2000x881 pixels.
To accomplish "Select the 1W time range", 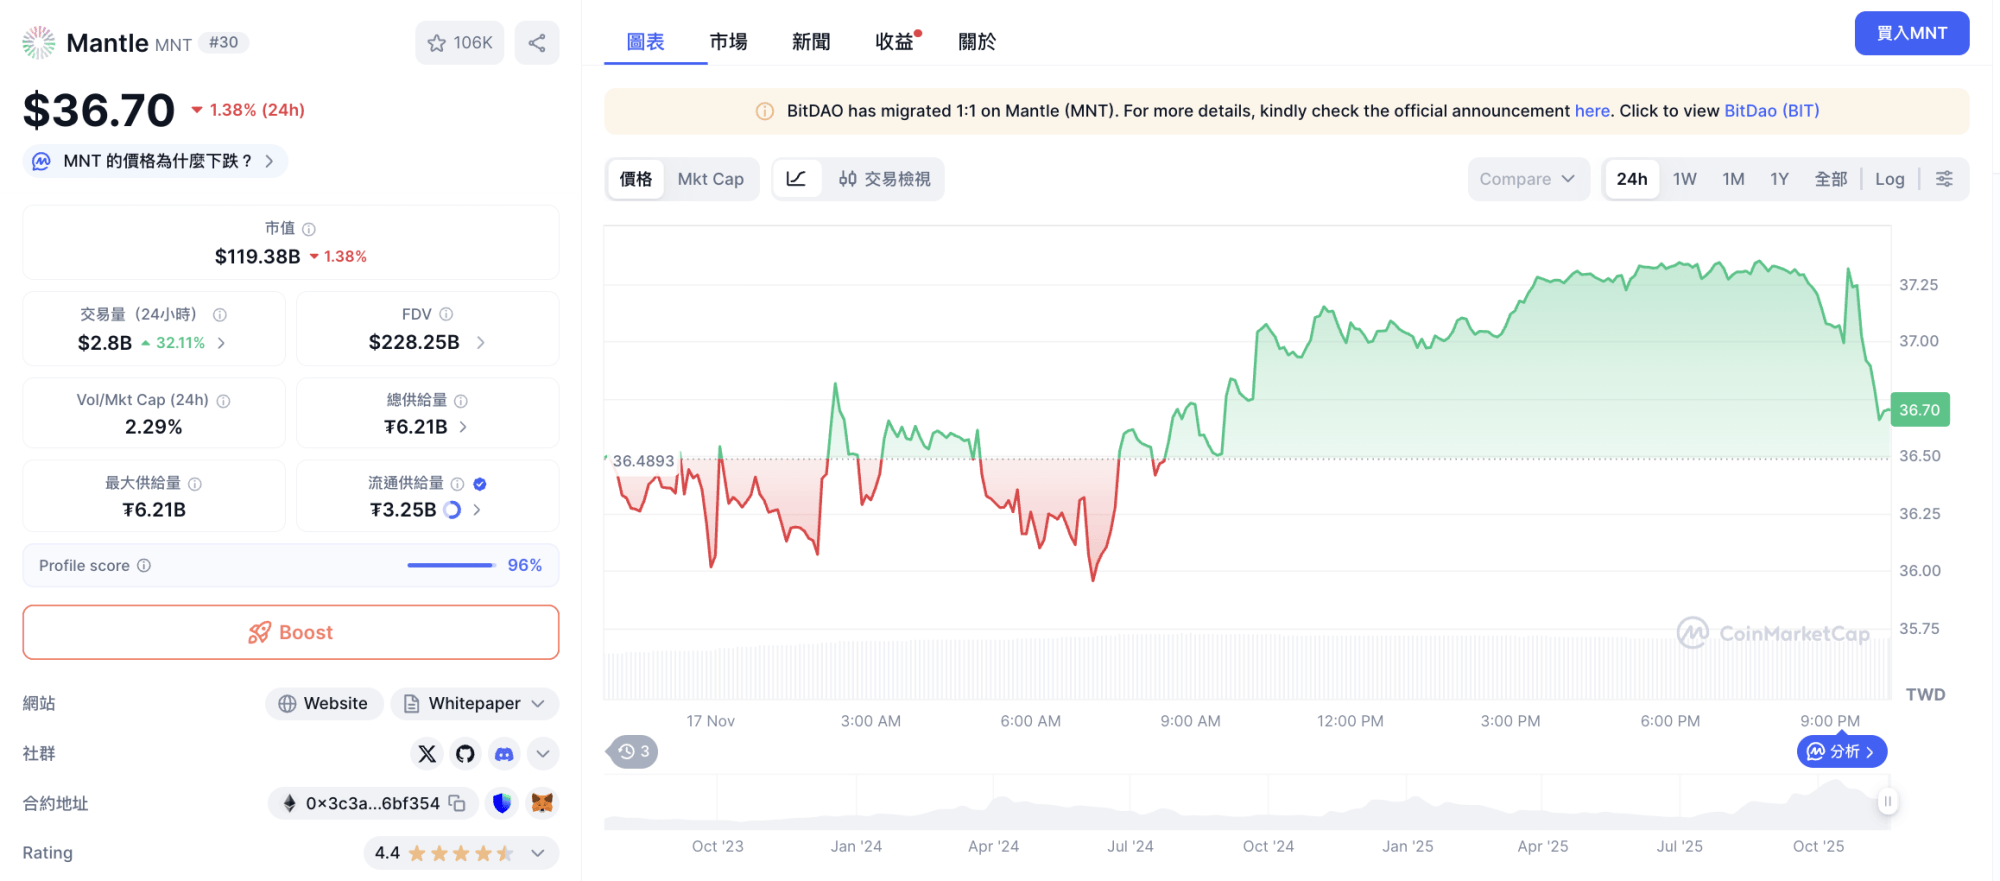I will pyautogui.click(x=1685, y=179).
